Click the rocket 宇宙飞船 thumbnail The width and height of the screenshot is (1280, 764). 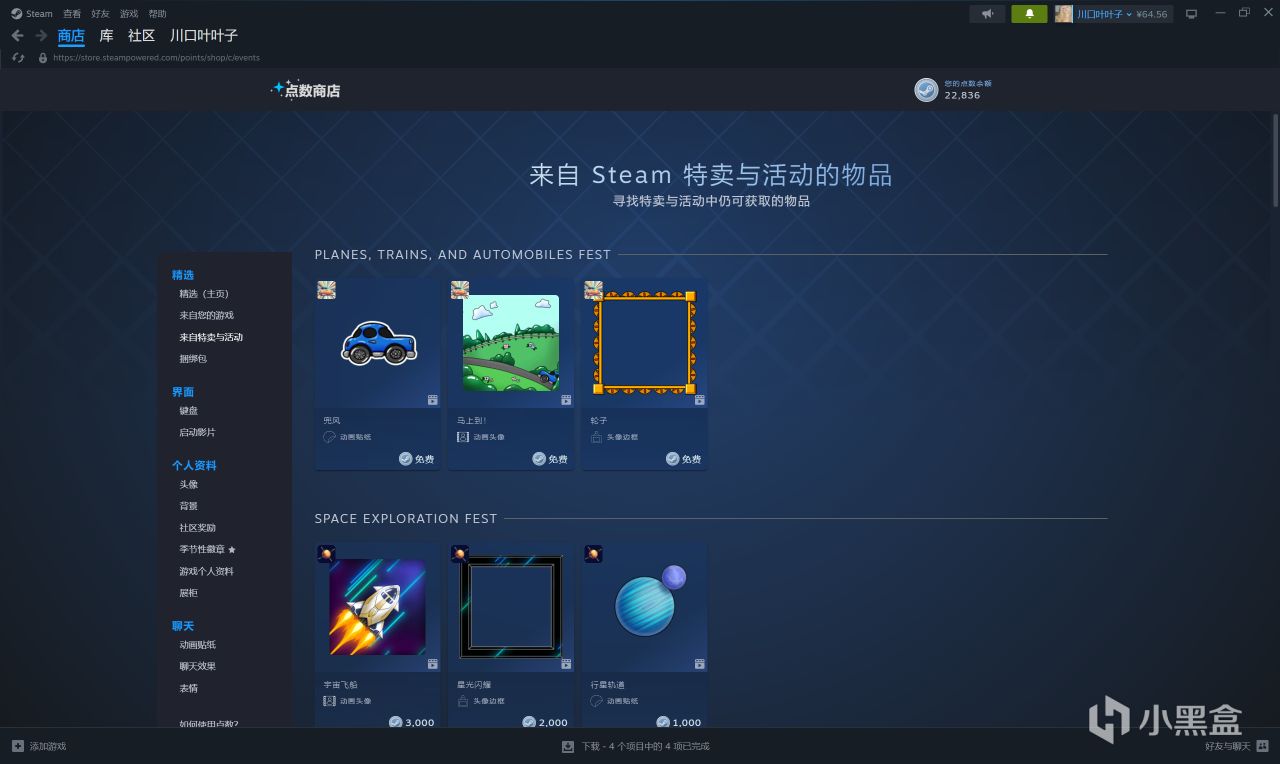[378, 607]
